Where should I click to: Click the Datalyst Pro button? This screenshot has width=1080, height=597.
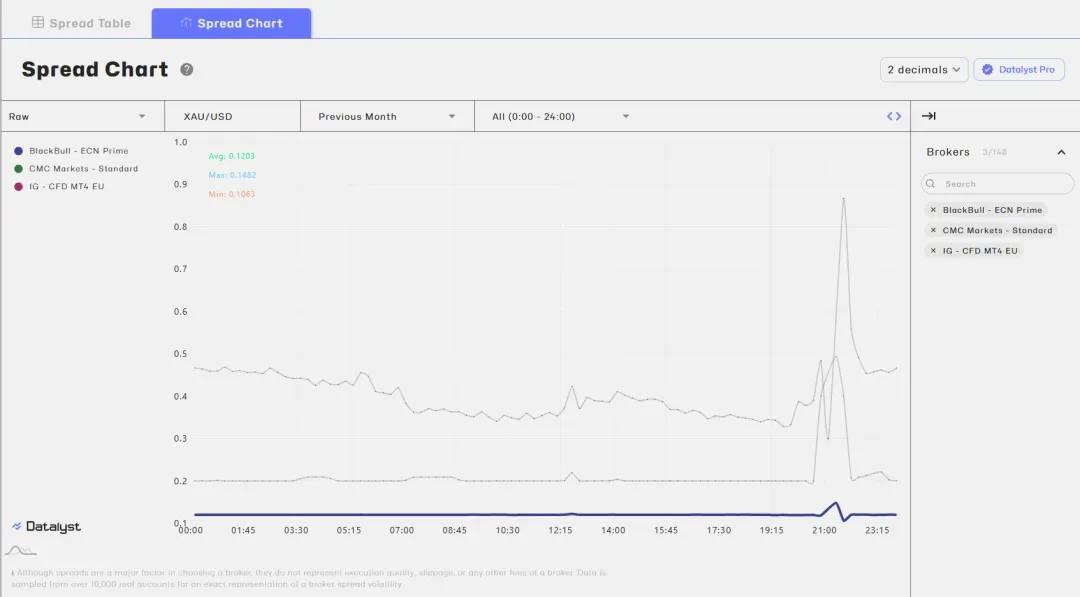click(1019, 70)
